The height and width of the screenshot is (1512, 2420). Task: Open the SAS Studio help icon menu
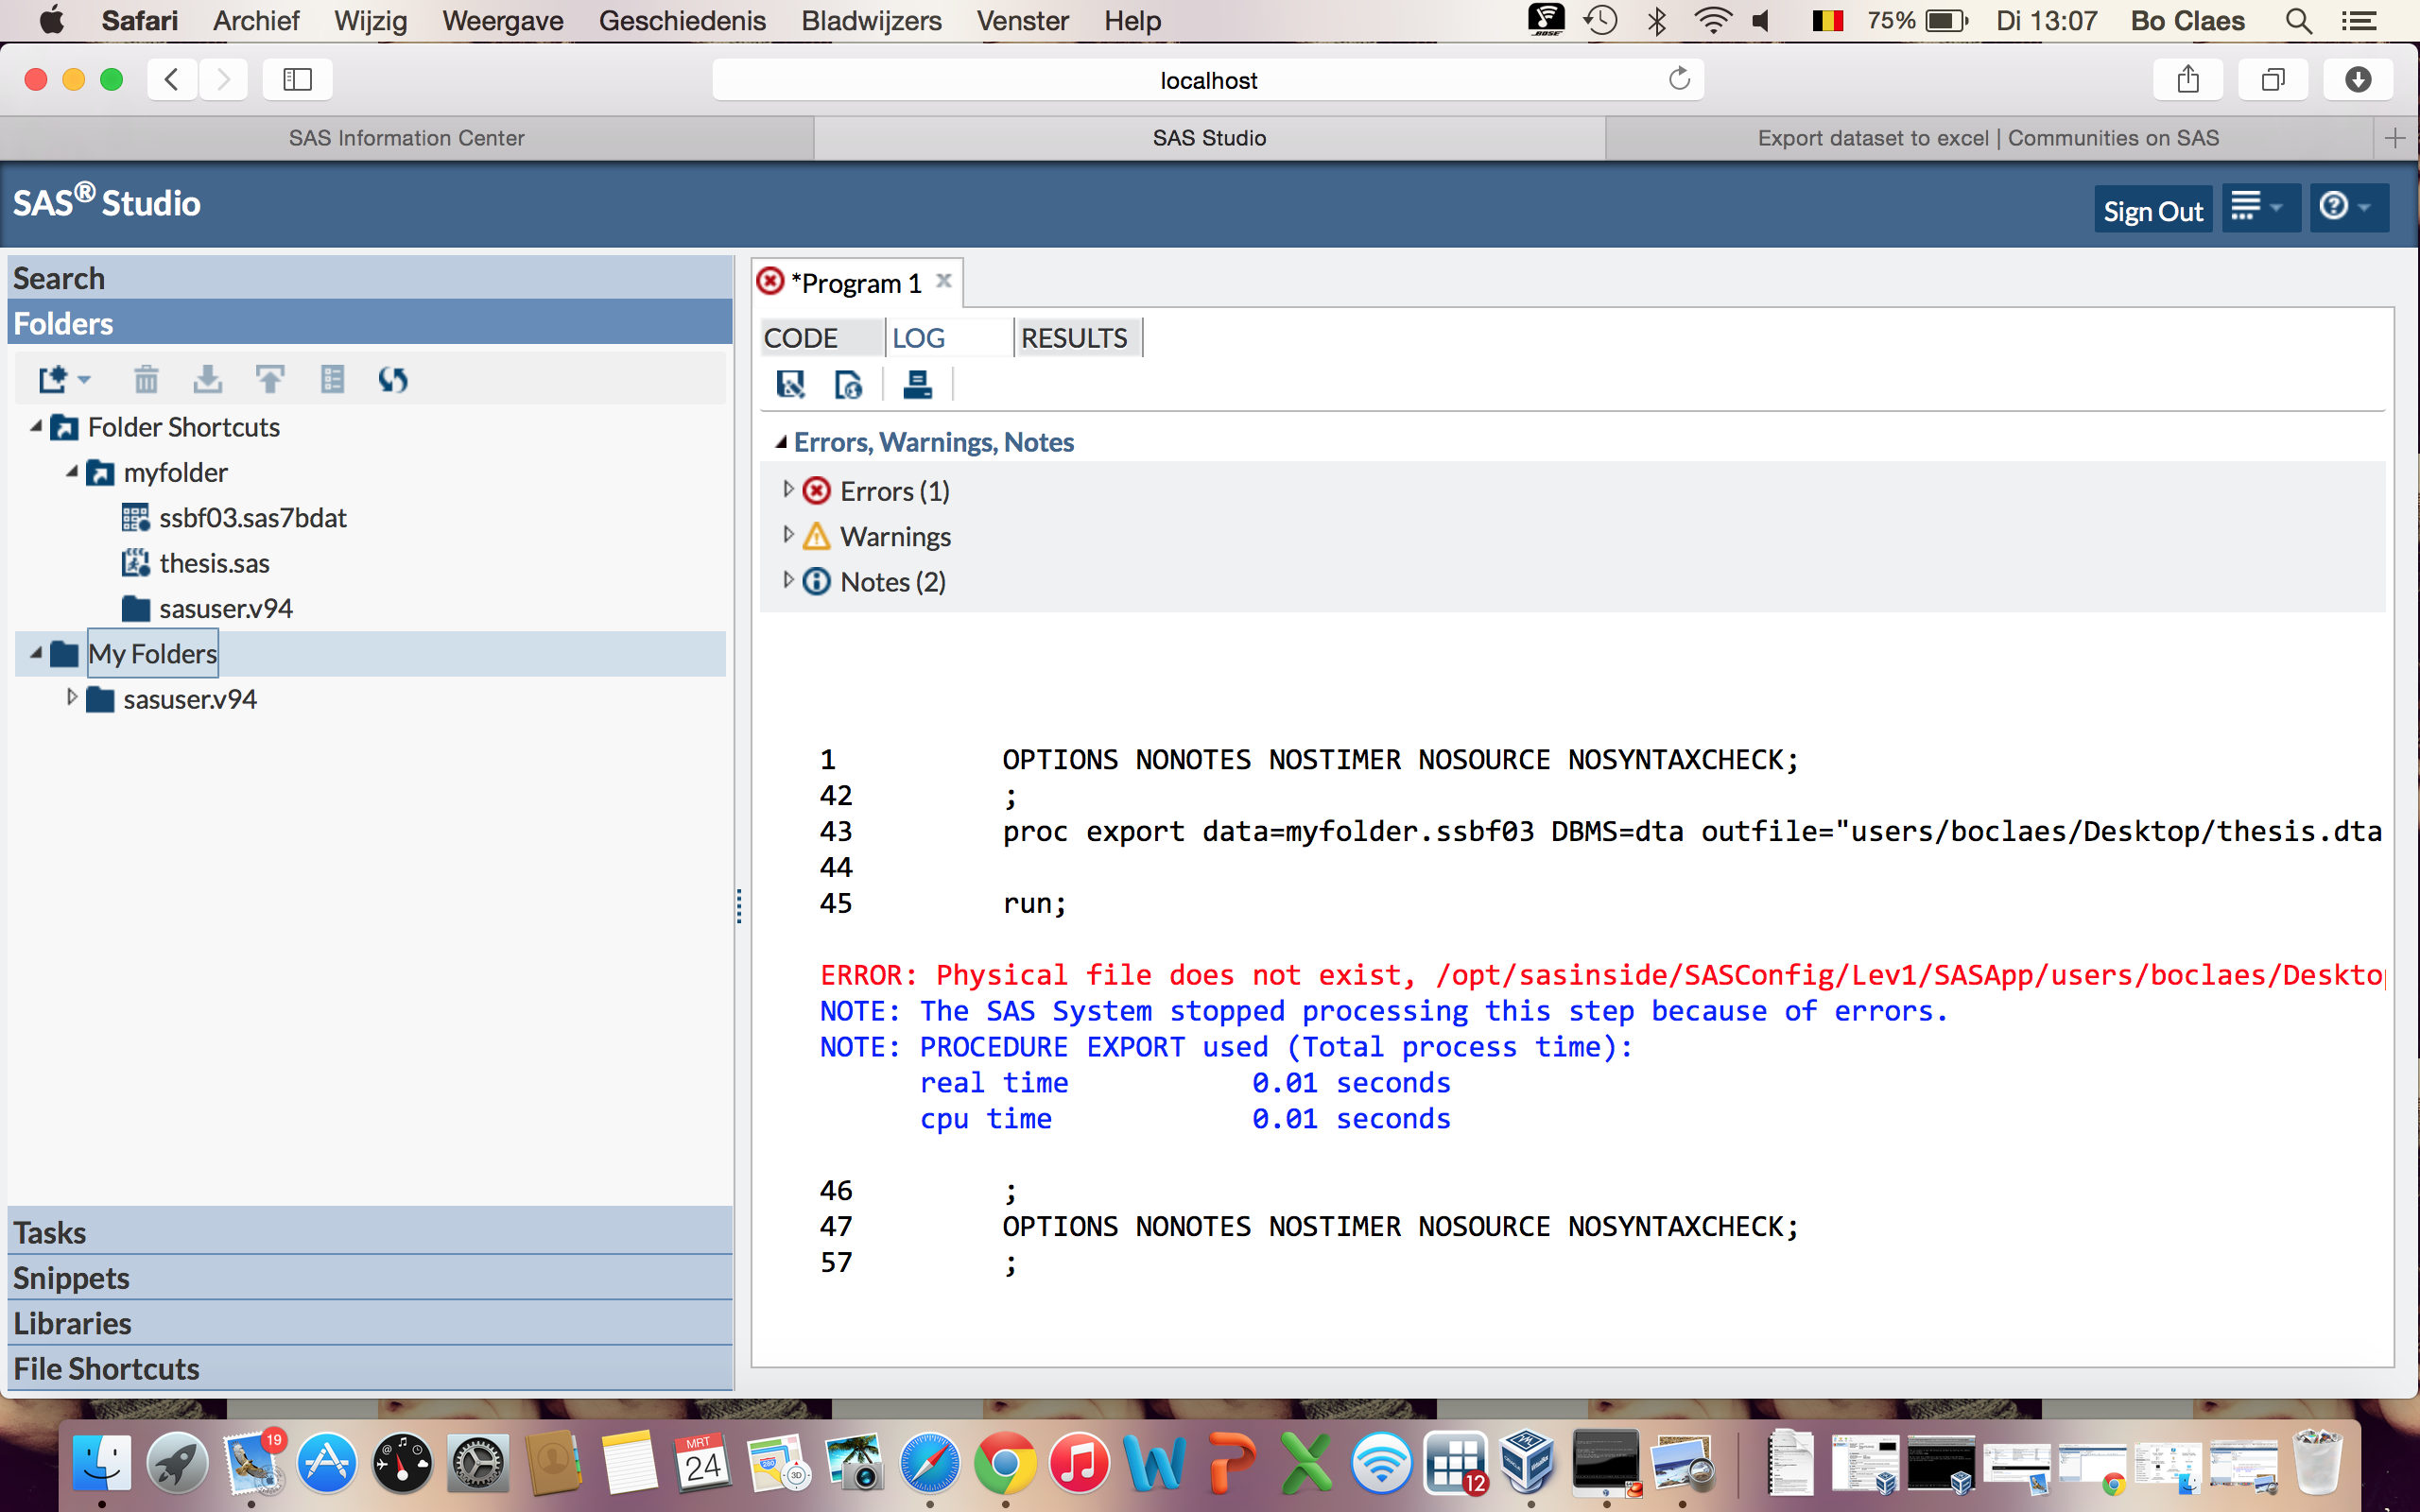[x=2345, y=207]
